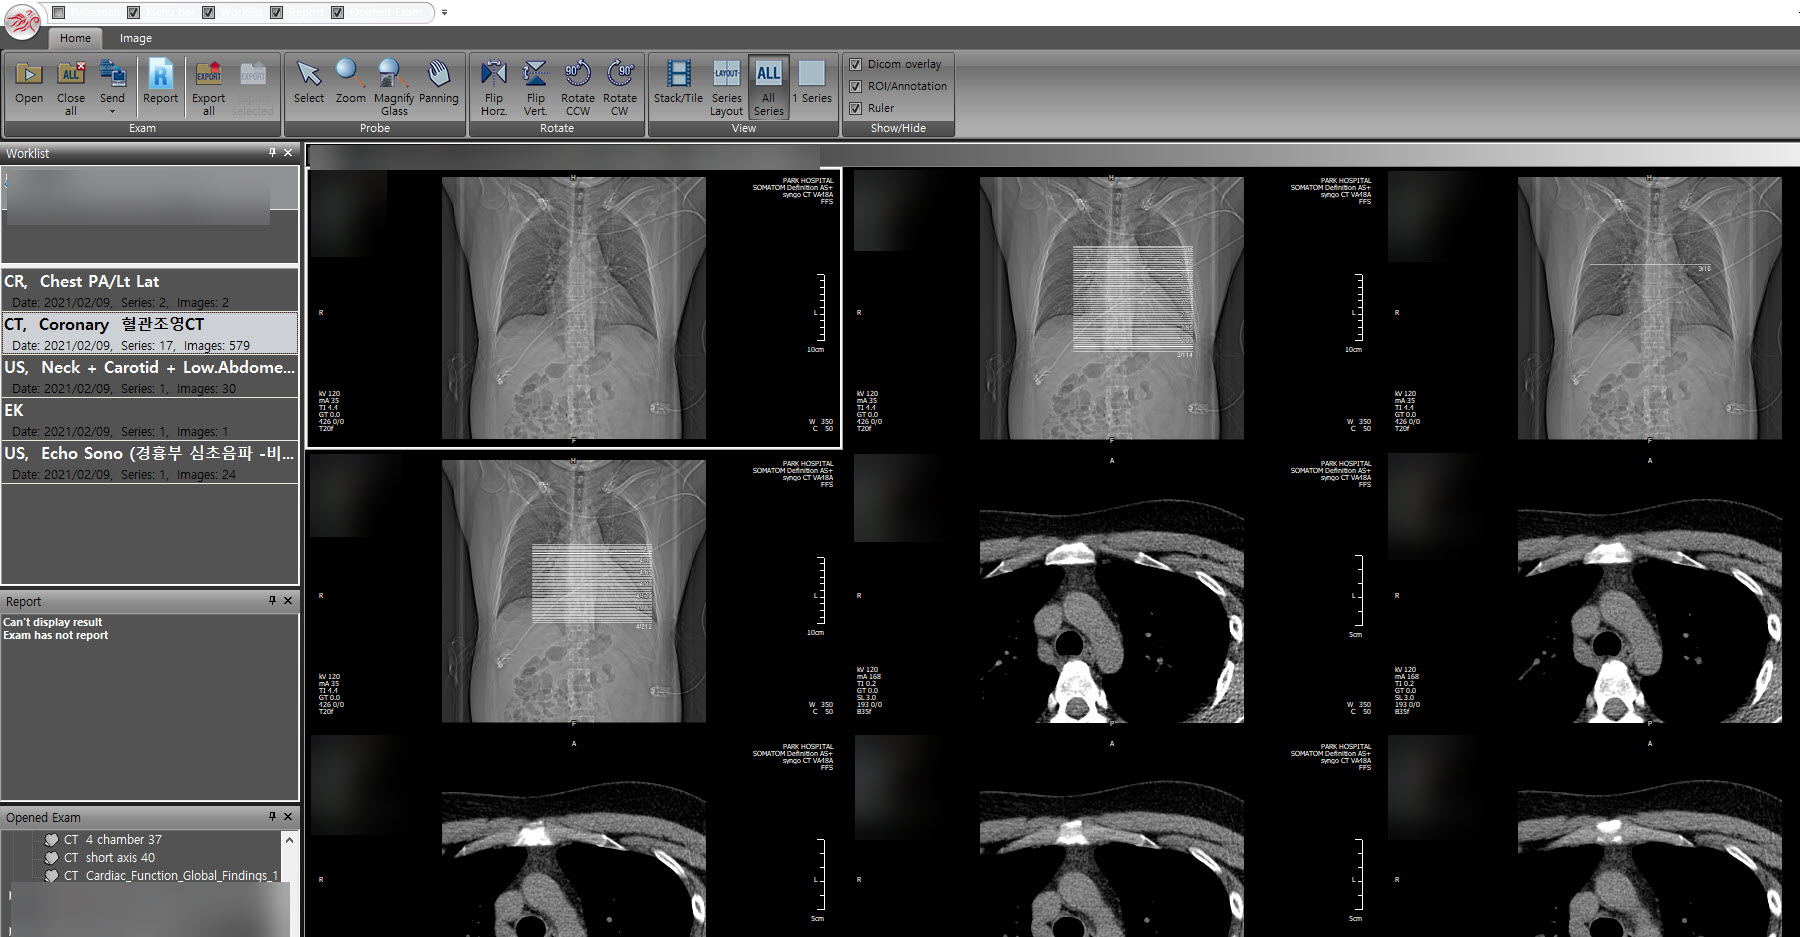Viewport: 1800px width, 937px height.
Task: Rotate the image 90° counter-clockwise
Action: [578, 87]
